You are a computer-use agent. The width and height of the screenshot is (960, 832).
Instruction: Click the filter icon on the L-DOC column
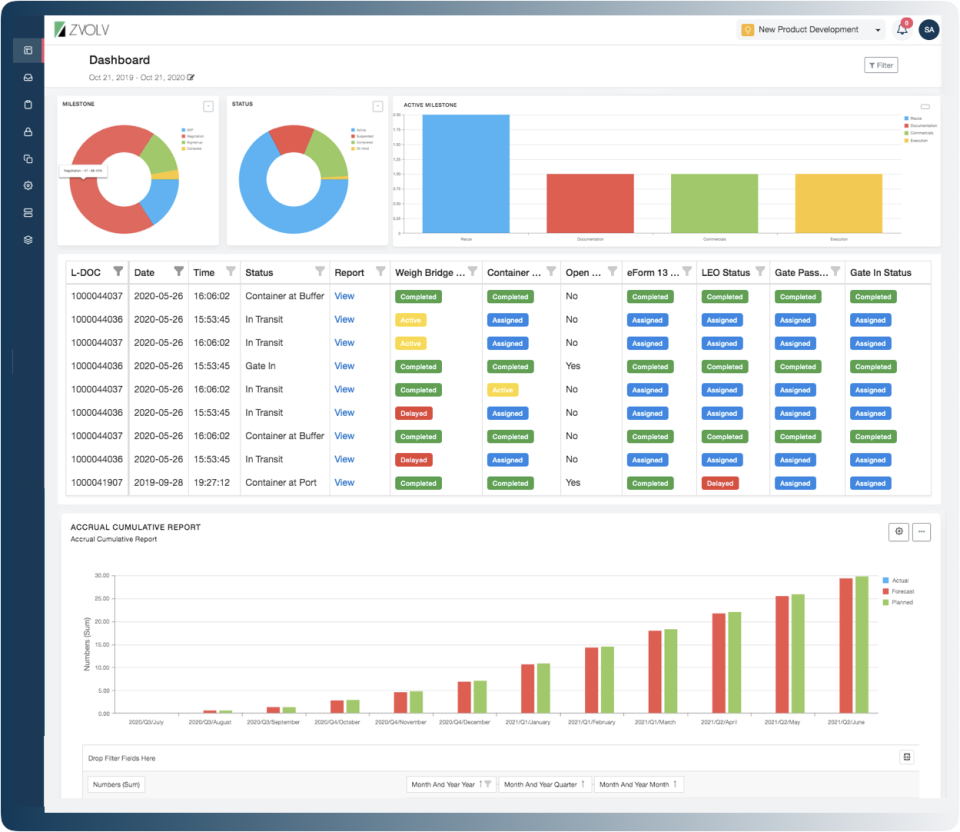pyautogui.click(x=118, y=271)
